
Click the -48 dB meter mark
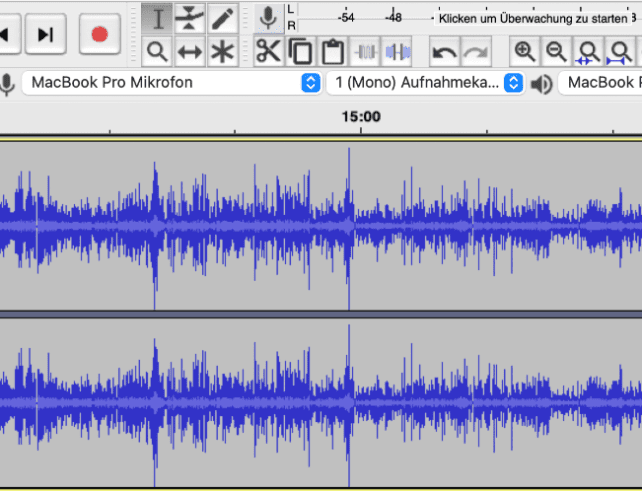click(x=393, y=18)
